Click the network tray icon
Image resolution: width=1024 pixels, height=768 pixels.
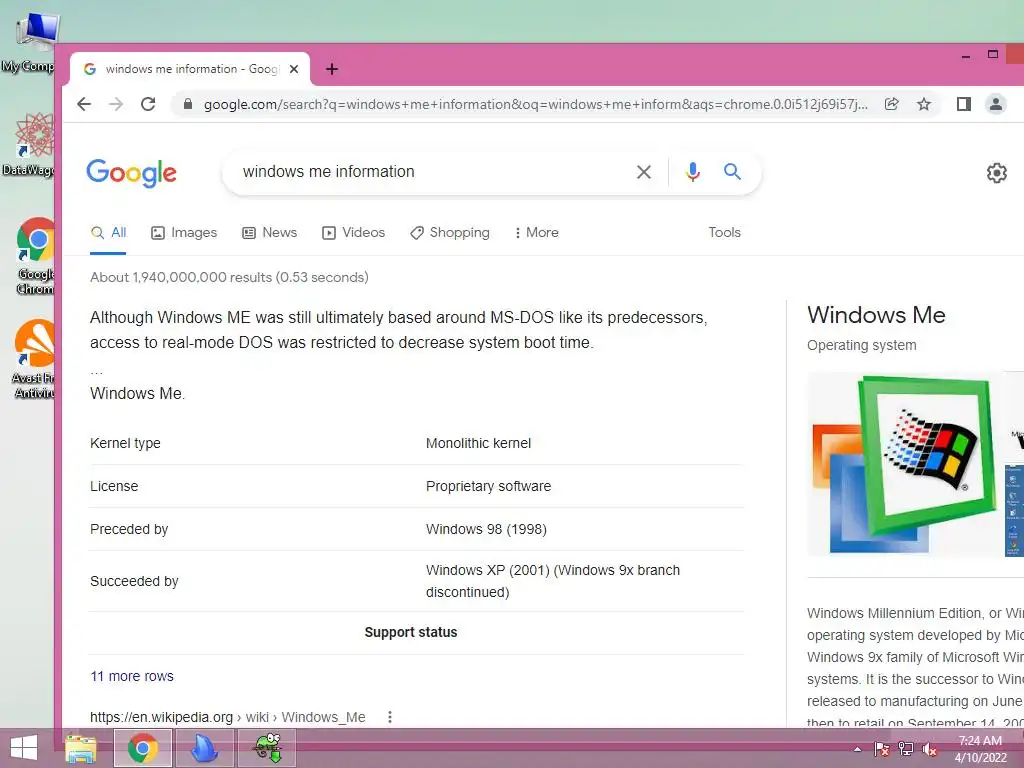pyautogui.click(x=906, y=749)
